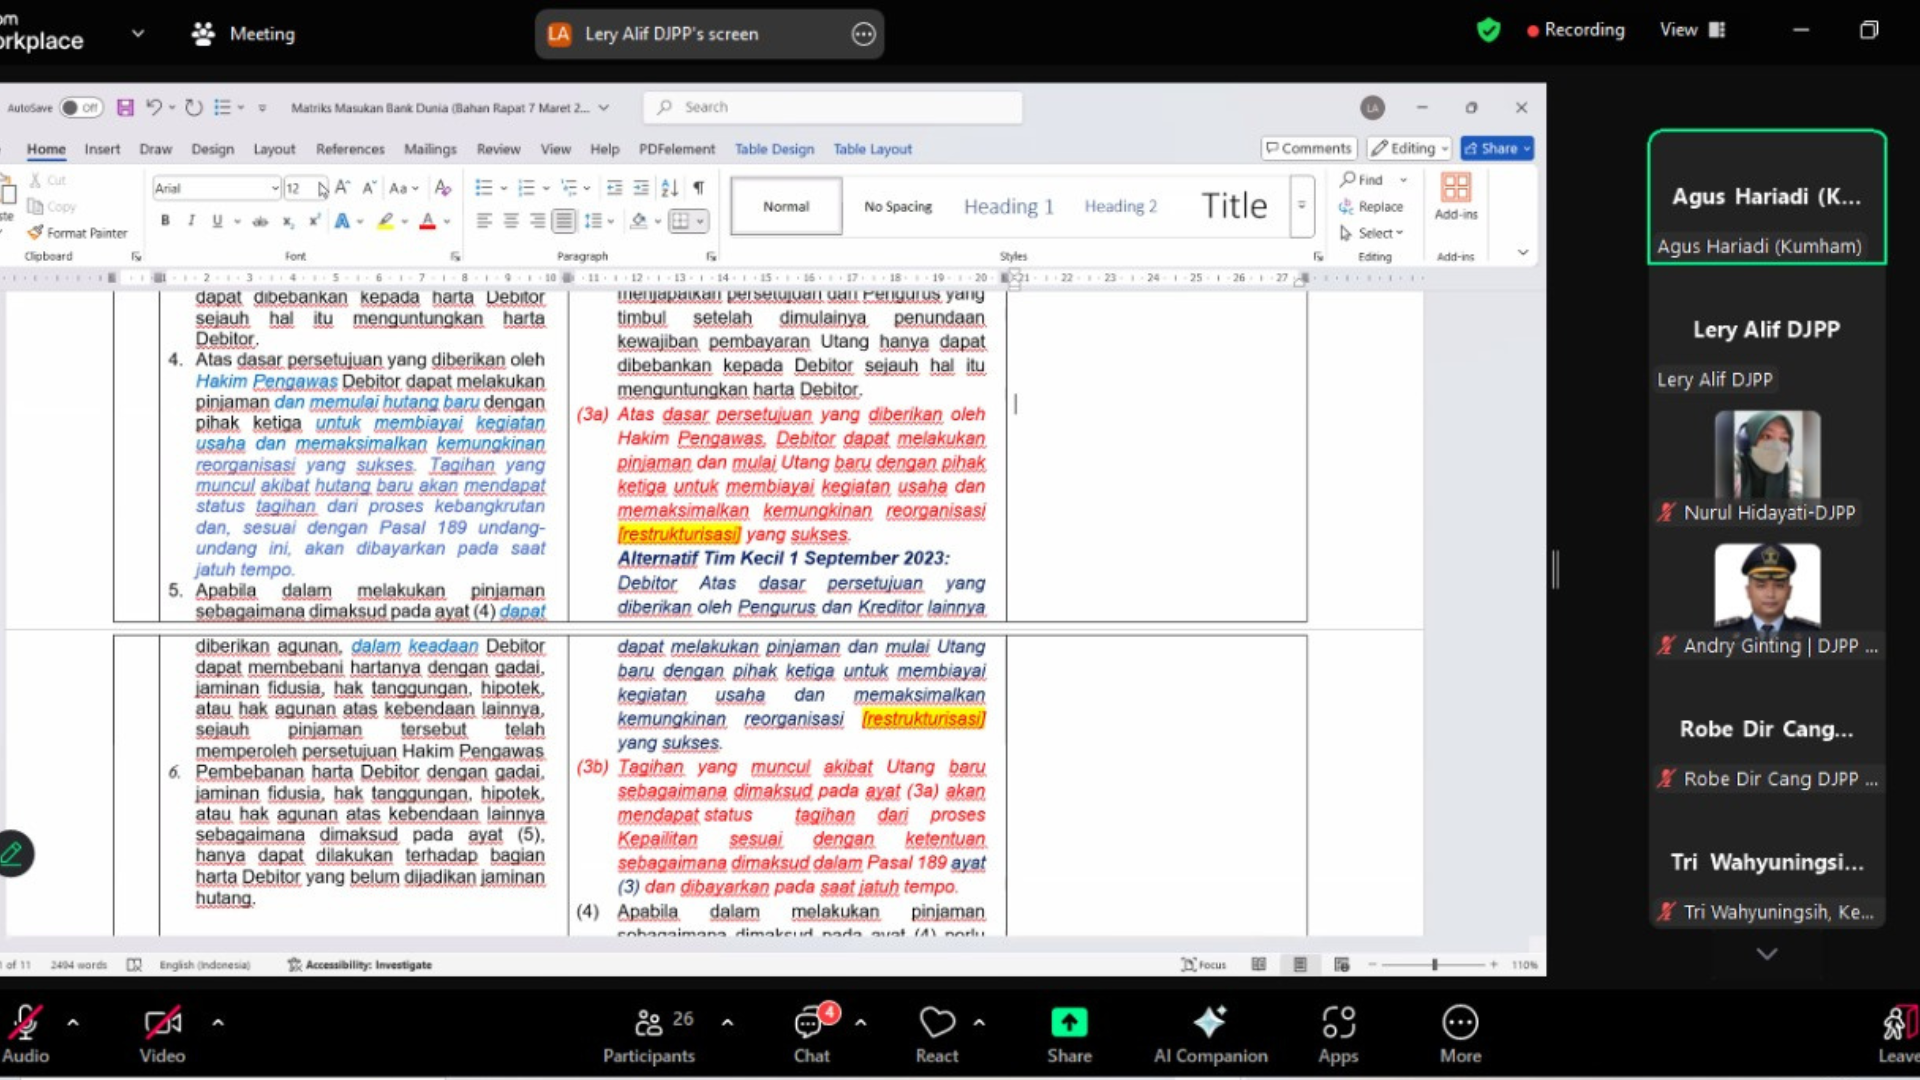The image size is (1920, 1080).
Task: Toggle Strikethrough formatting
Action: 260,221
